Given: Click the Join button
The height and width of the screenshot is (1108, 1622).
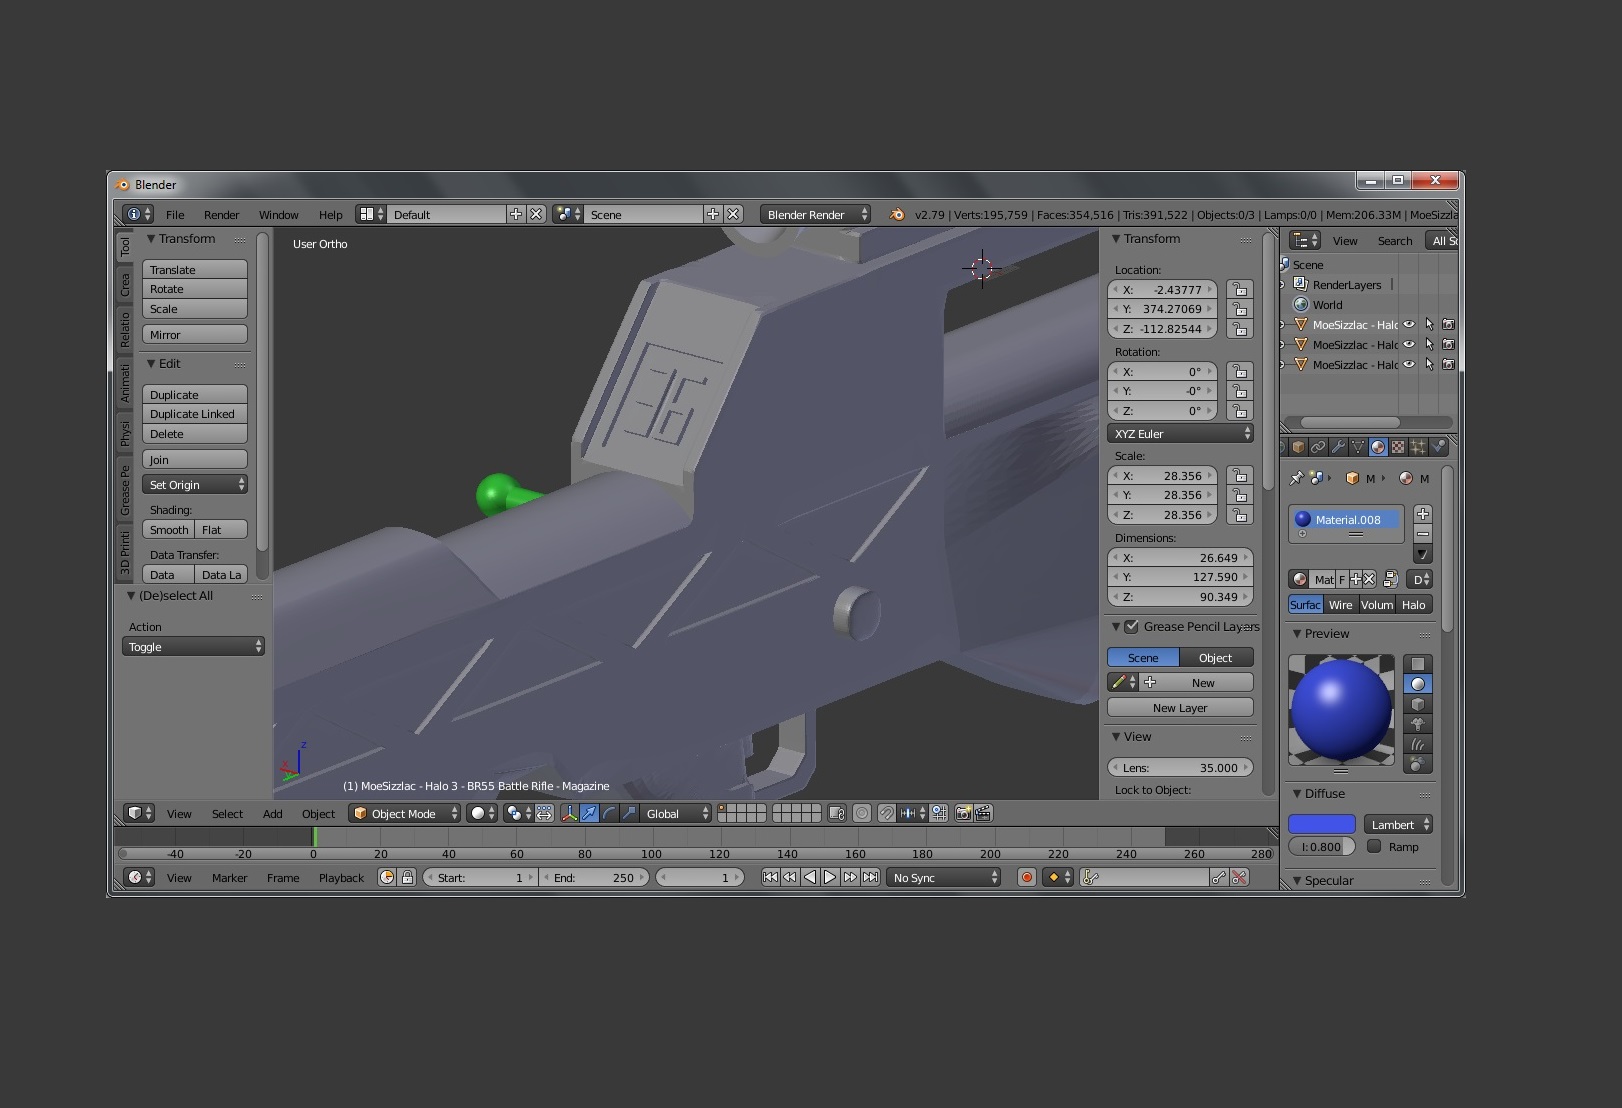Looking at the screenshot, I should (194, 460).
